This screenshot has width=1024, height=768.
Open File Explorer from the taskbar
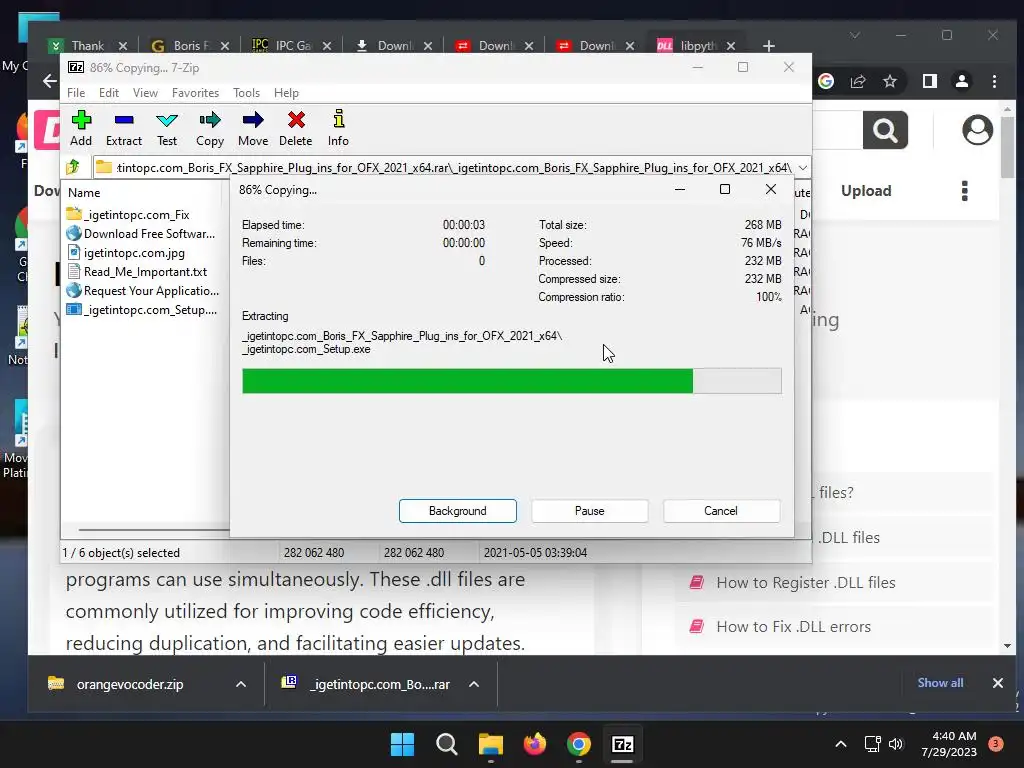(490, 744)
